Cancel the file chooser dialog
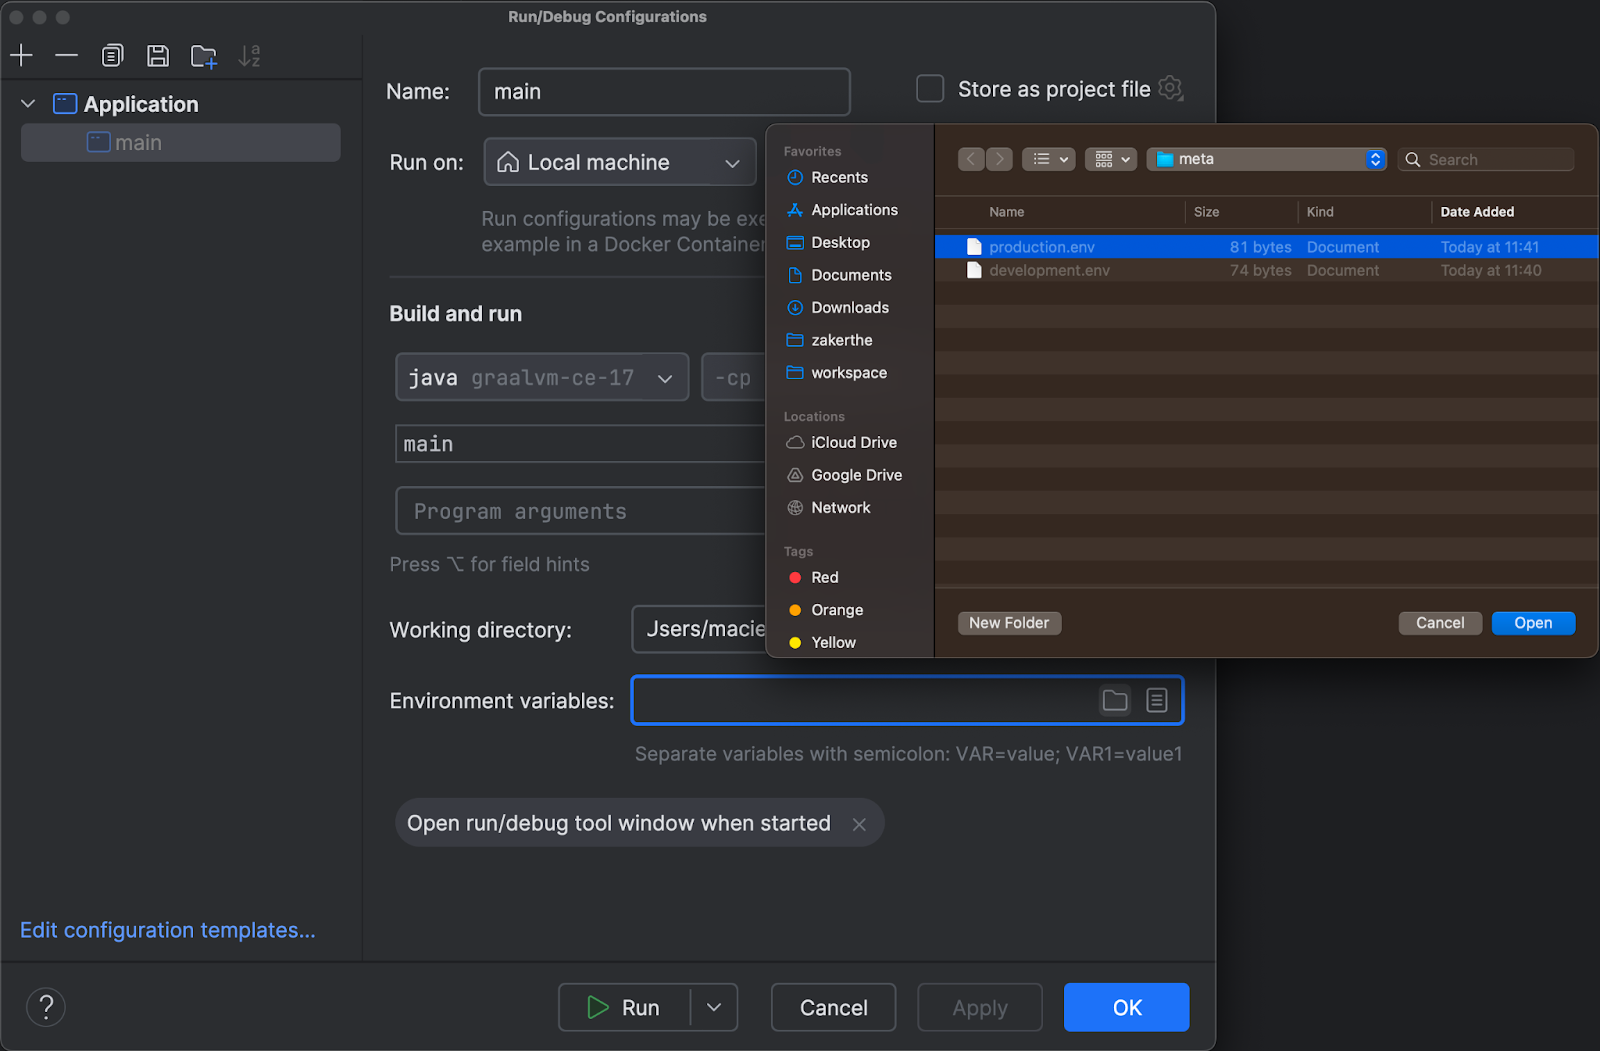 coord(1440,623)
